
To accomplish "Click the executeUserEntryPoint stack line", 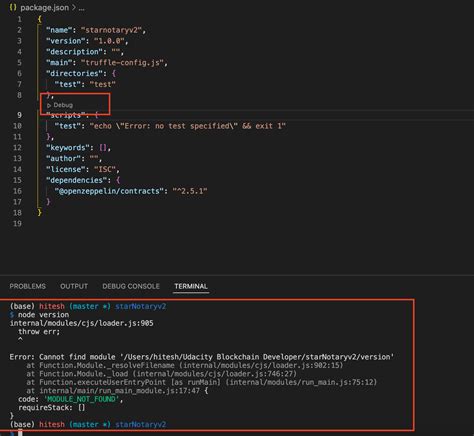I will click(x=202, y=382).
